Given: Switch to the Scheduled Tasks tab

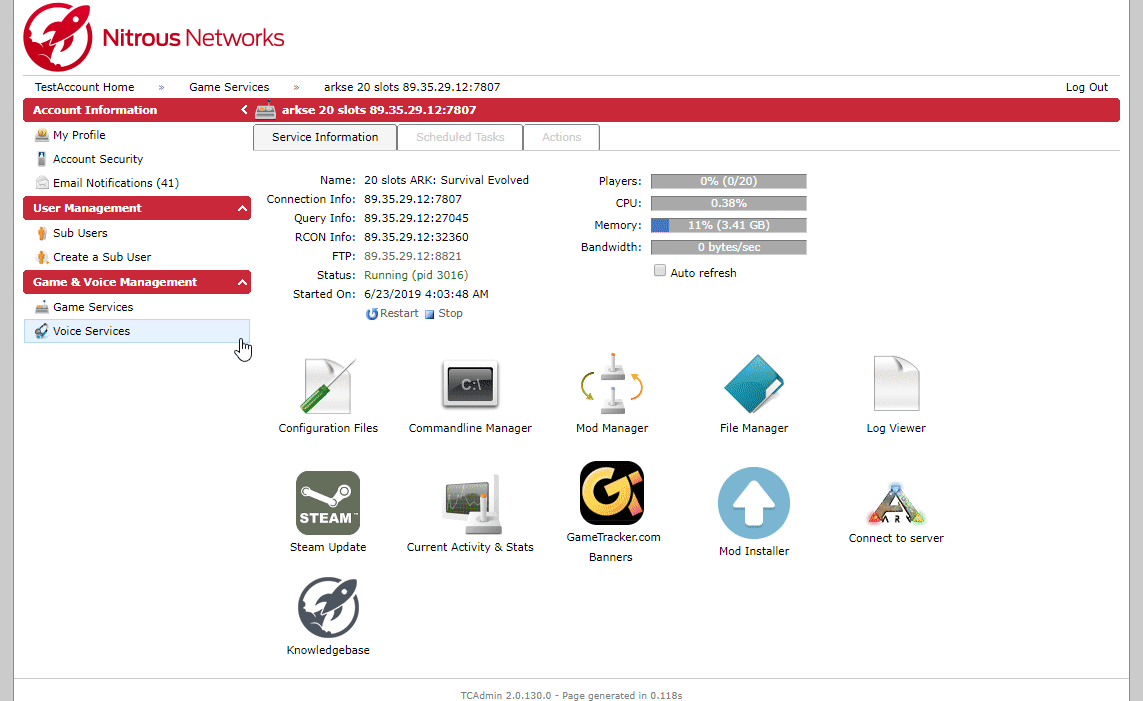Looking at the screenshot, I should click(460, 137).
